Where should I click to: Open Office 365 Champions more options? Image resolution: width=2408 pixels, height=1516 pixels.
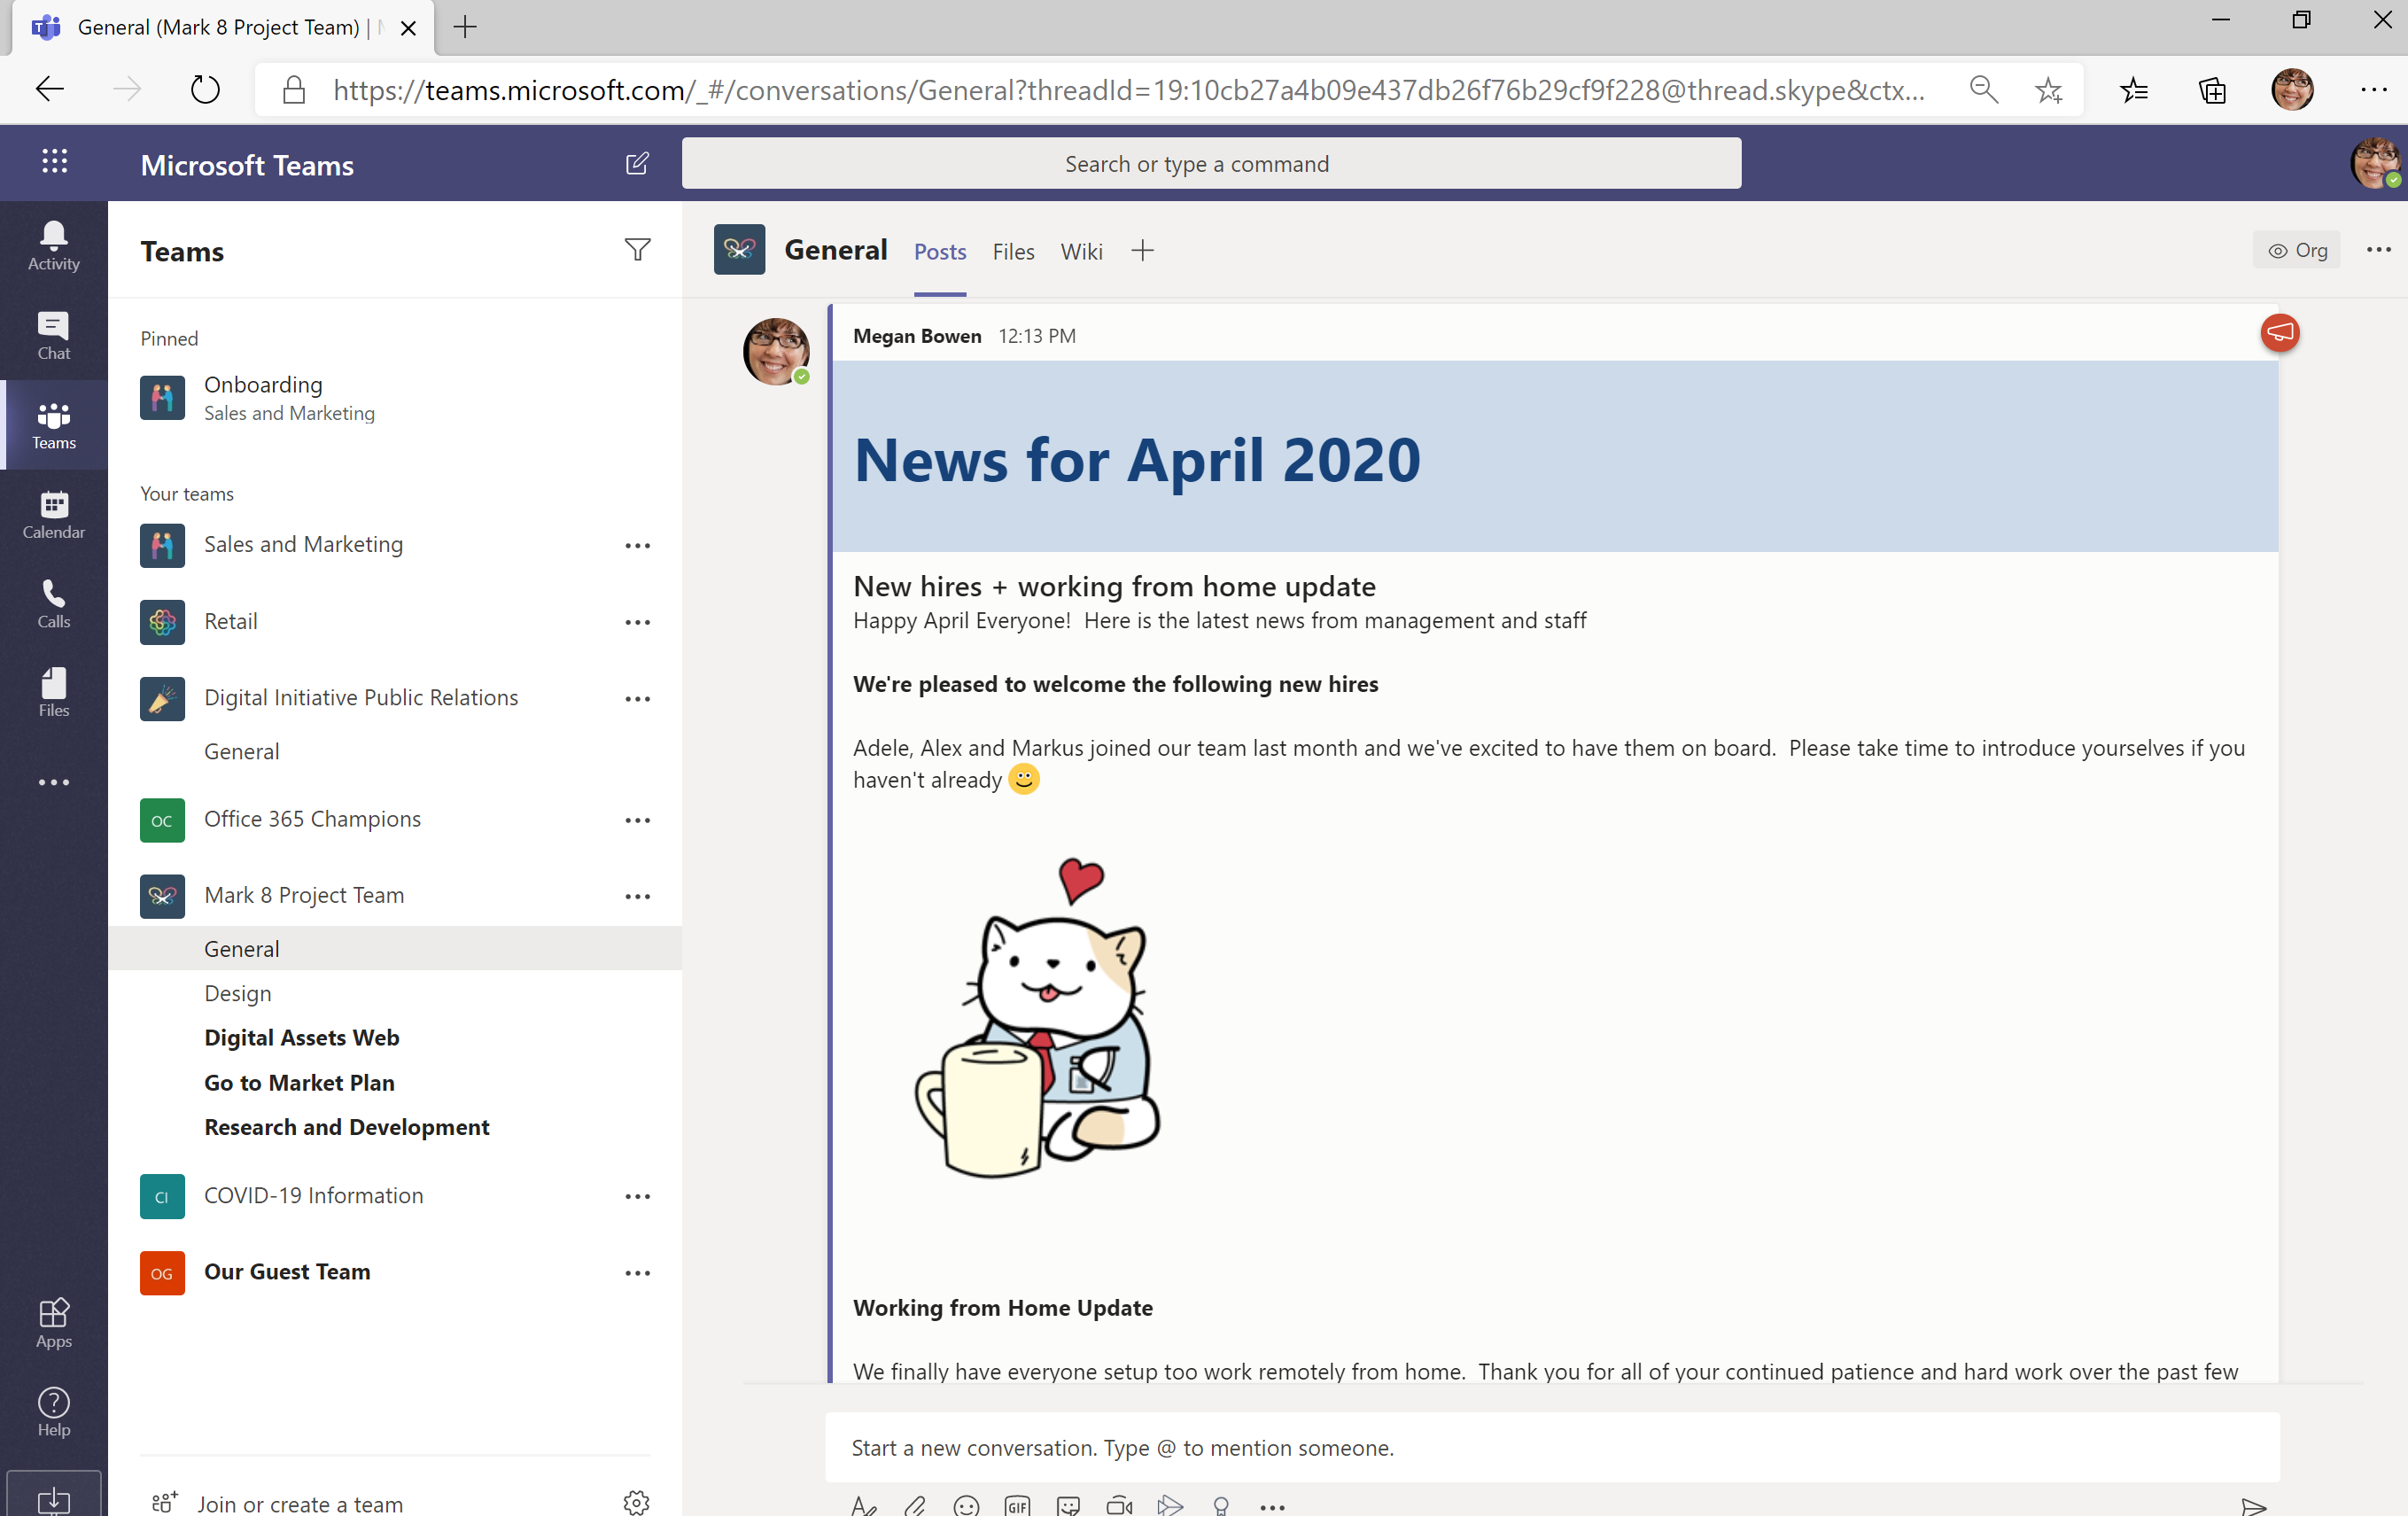(637, 820)
